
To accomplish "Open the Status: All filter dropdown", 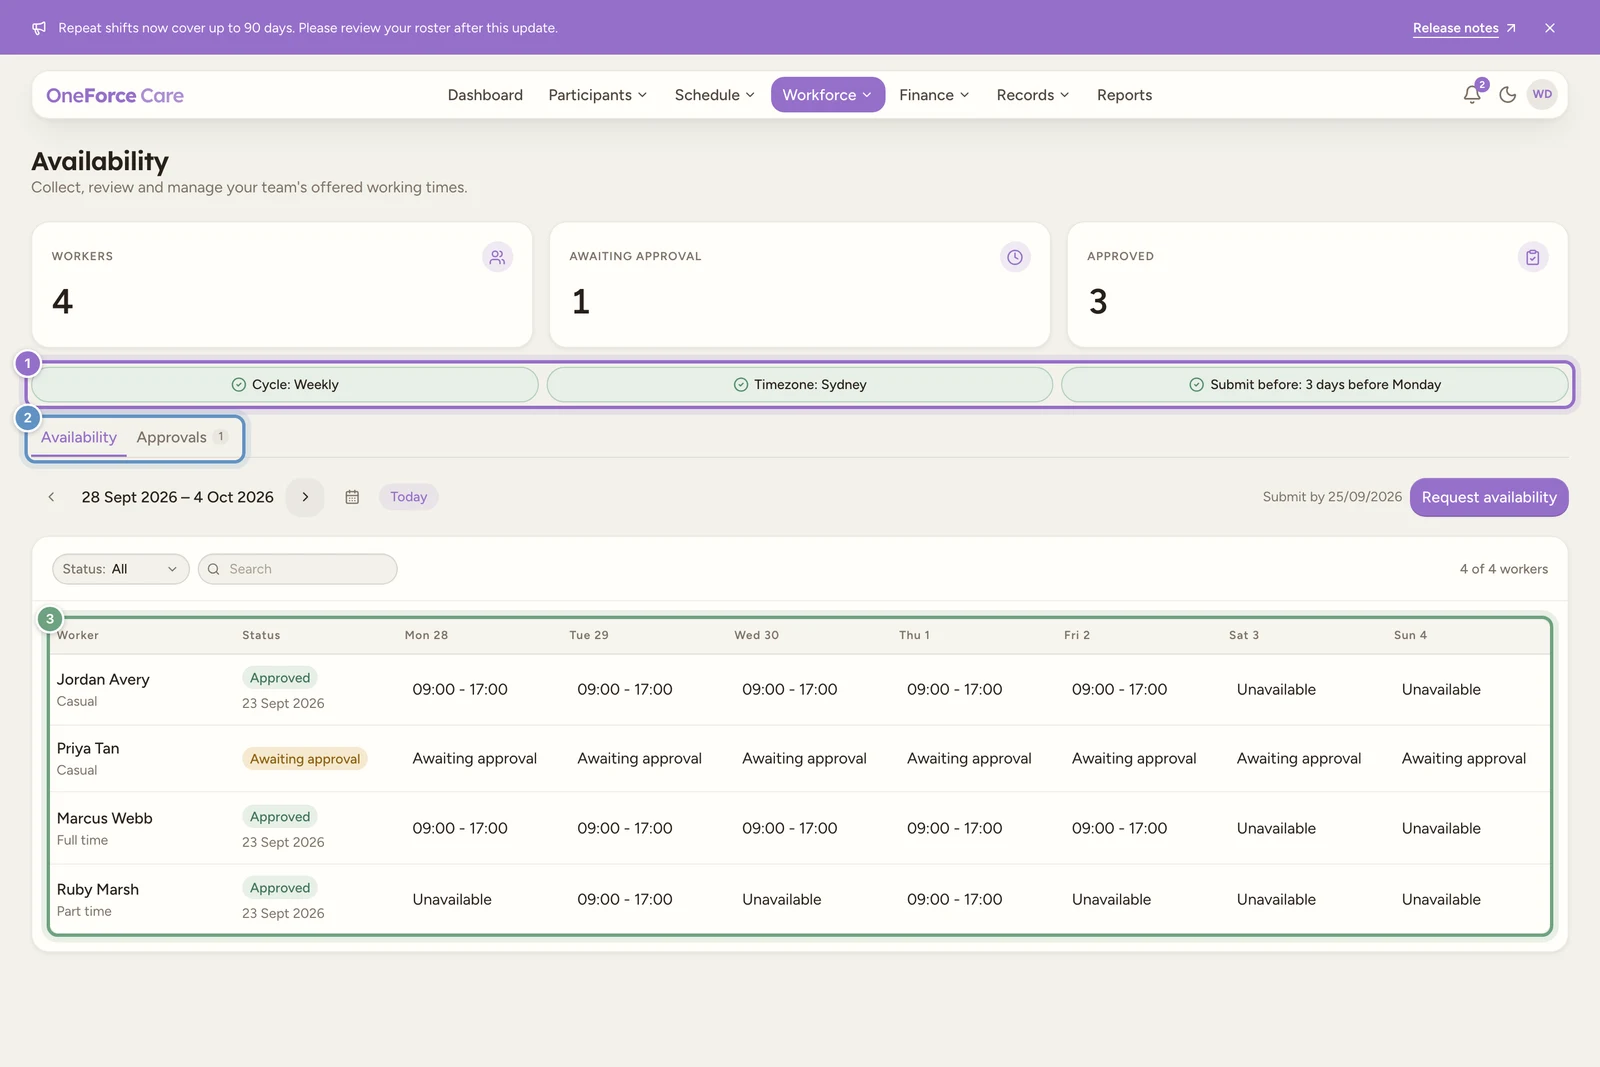I will pyautogui.click(x=120, y=569).
